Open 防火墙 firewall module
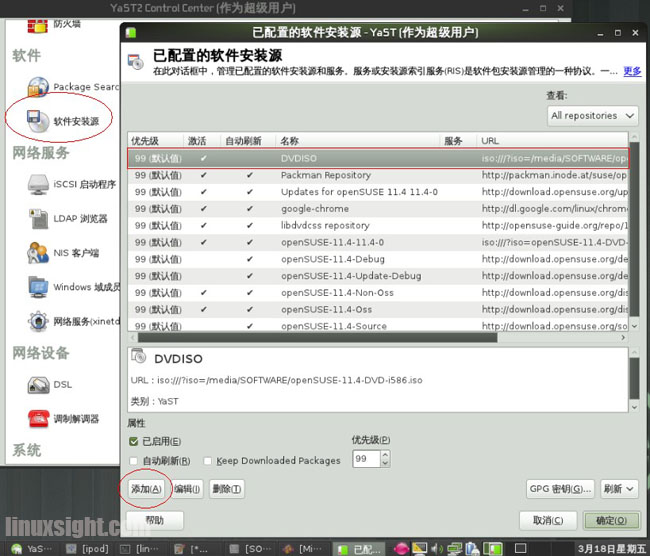650x556 pixels. (x=54, y=25)
